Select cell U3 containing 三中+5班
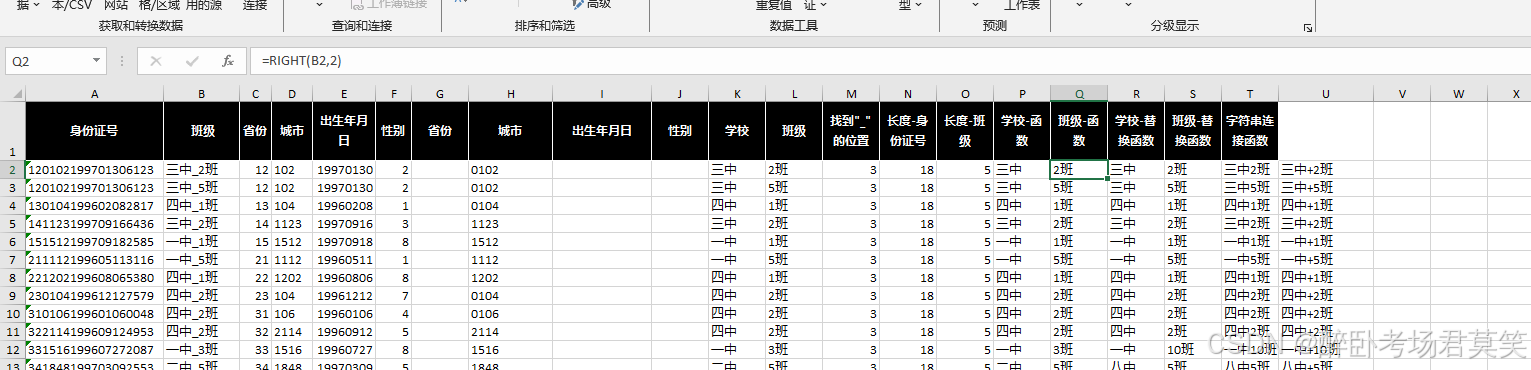The width and height of the screenshot is (1531, 370). pos(1326,188)
